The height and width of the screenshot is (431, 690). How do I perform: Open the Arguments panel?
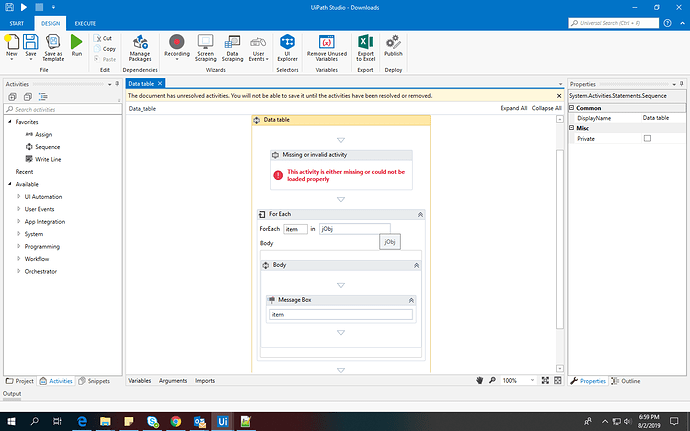[173, 380]
